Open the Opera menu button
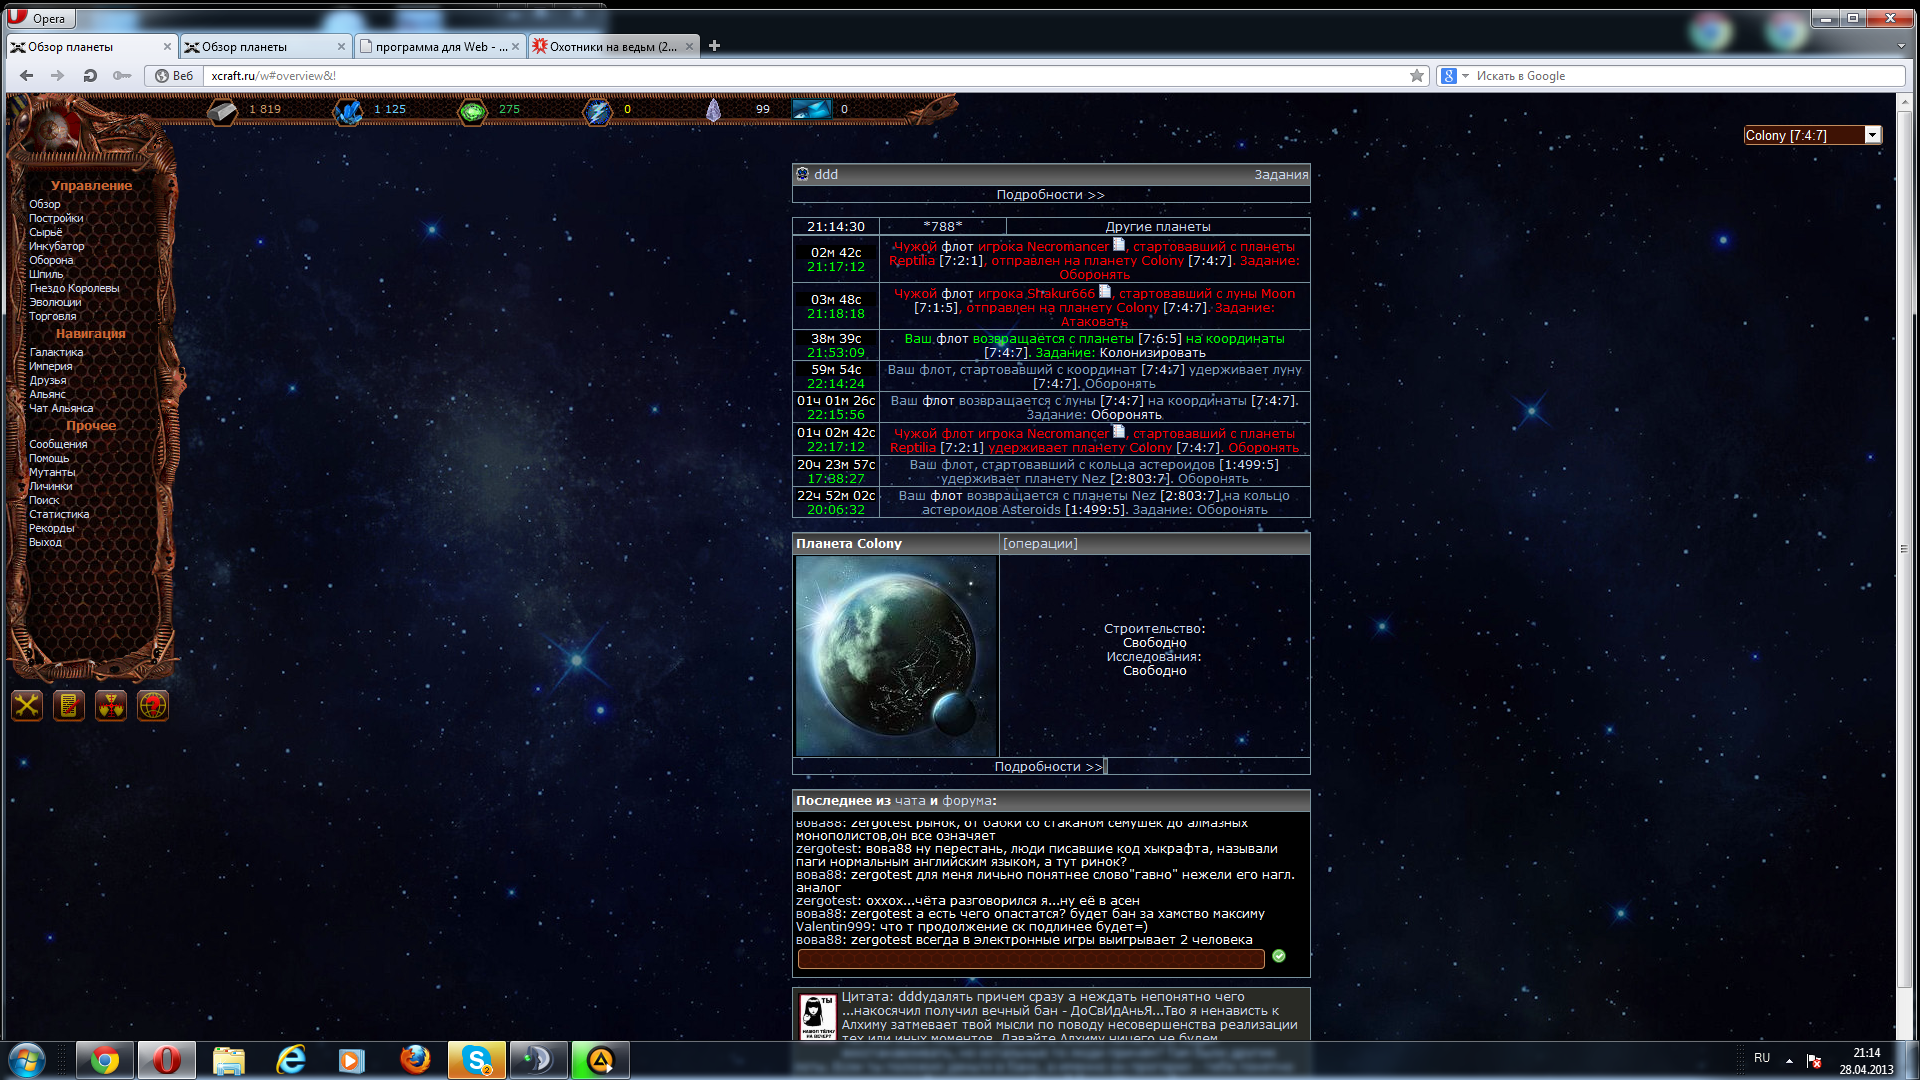This screenshot has height=1080, width=1920. (x=39, y=18)
